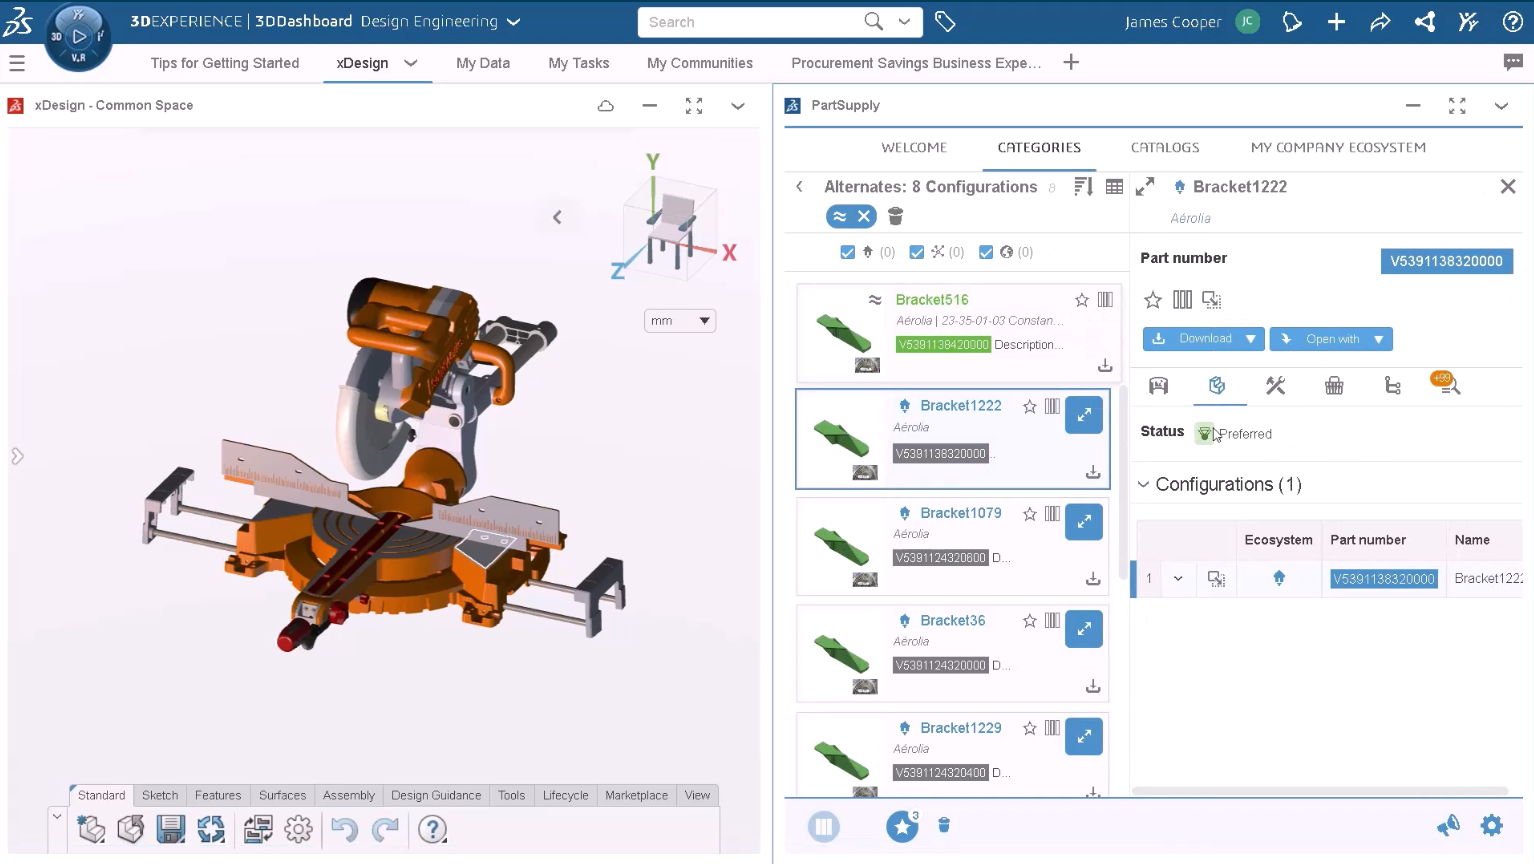Open the compass button at top left
The image size is (1534, 864).
pos(78,37)
